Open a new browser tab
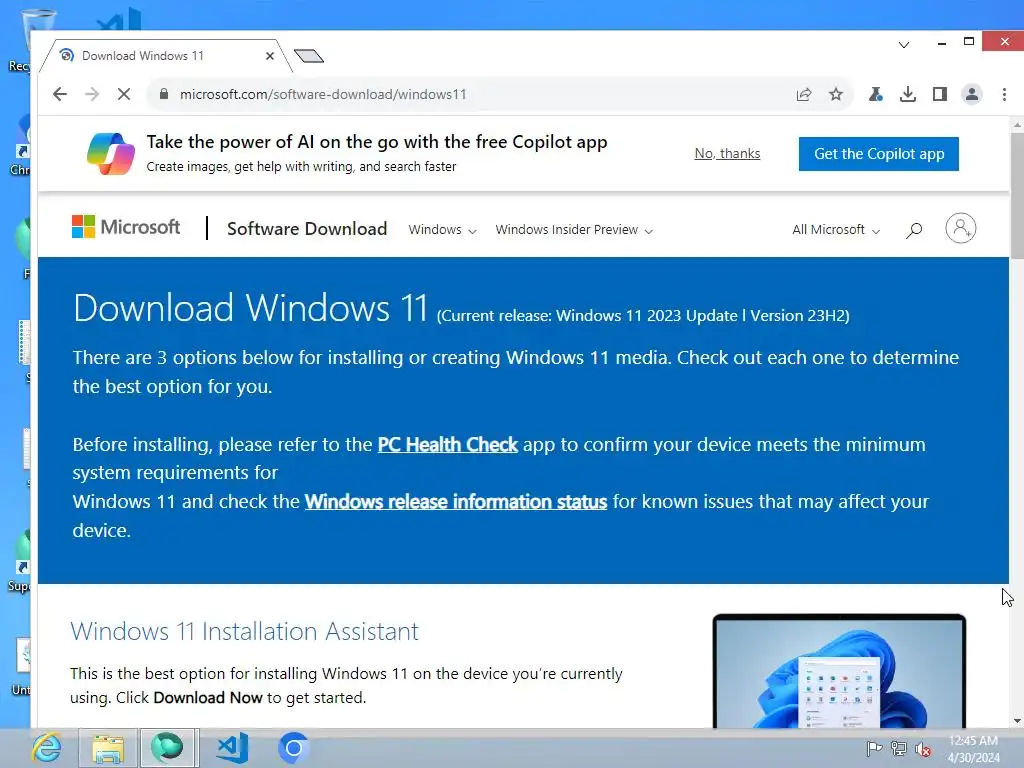This screenshot has width=1024, height=768. coord(309,56)
